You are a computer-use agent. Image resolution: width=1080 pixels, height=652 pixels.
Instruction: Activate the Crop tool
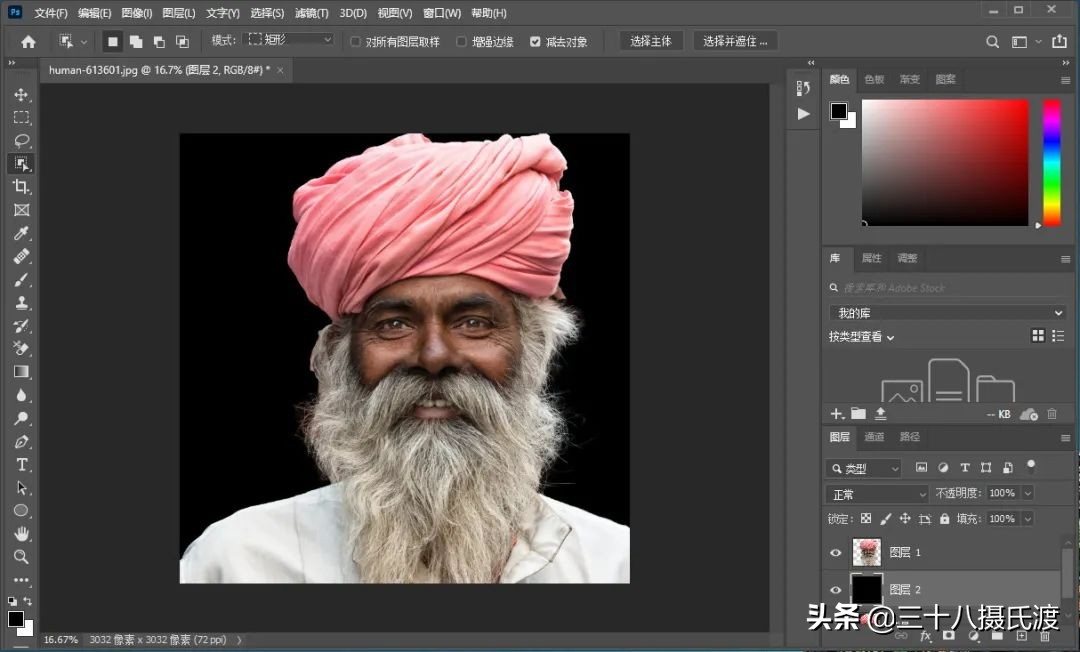[x=22, y=187]
